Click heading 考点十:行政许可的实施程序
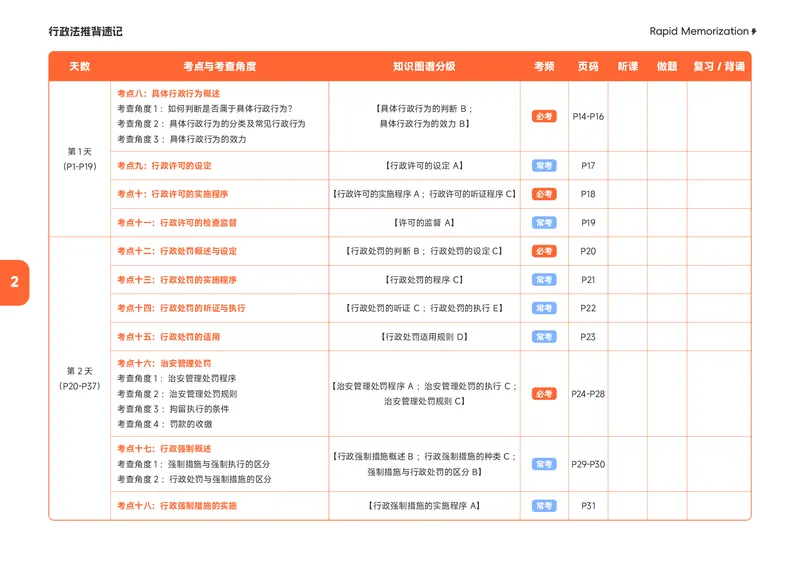 pyautogui.click(x=172, y=194)
